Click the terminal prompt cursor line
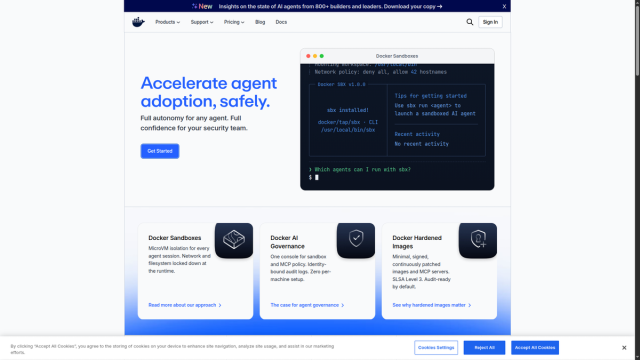This screenshot has width=640, height=360. click(313, 177)
